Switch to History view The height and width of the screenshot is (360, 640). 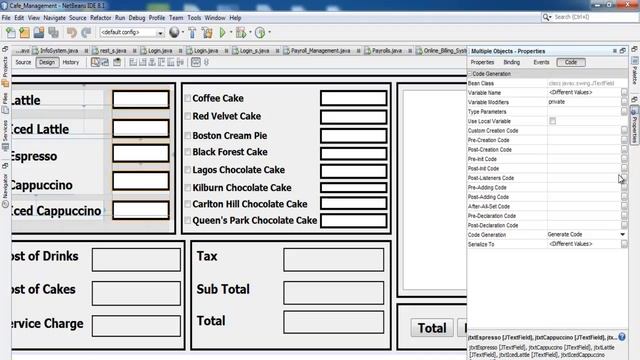point(71,62)
